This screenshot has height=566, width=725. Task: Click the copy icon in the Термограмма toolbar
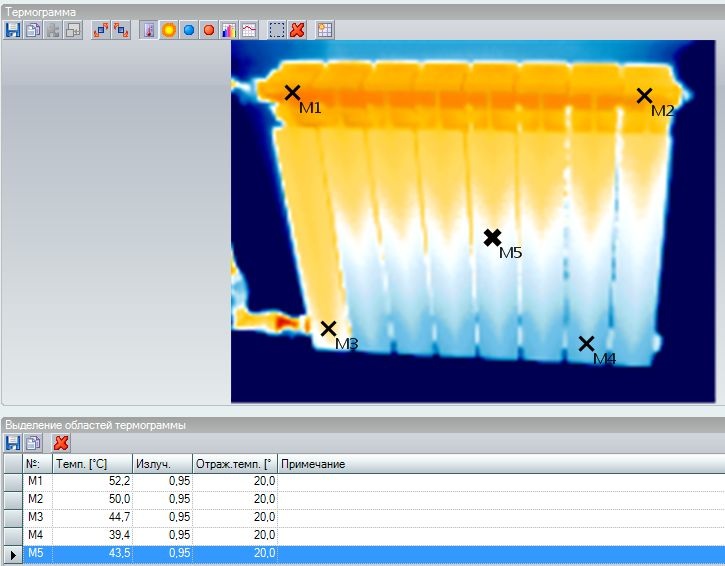pos(32,30)
